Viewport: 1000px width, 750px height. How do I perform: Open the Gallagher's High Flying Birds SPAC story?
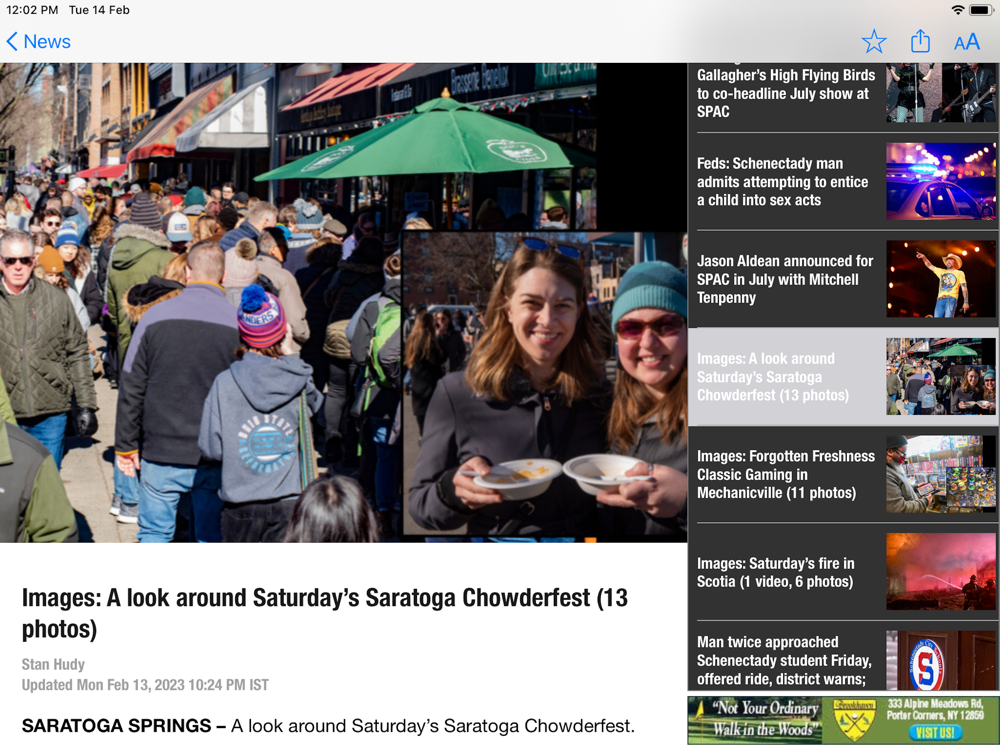coord(843,94)
